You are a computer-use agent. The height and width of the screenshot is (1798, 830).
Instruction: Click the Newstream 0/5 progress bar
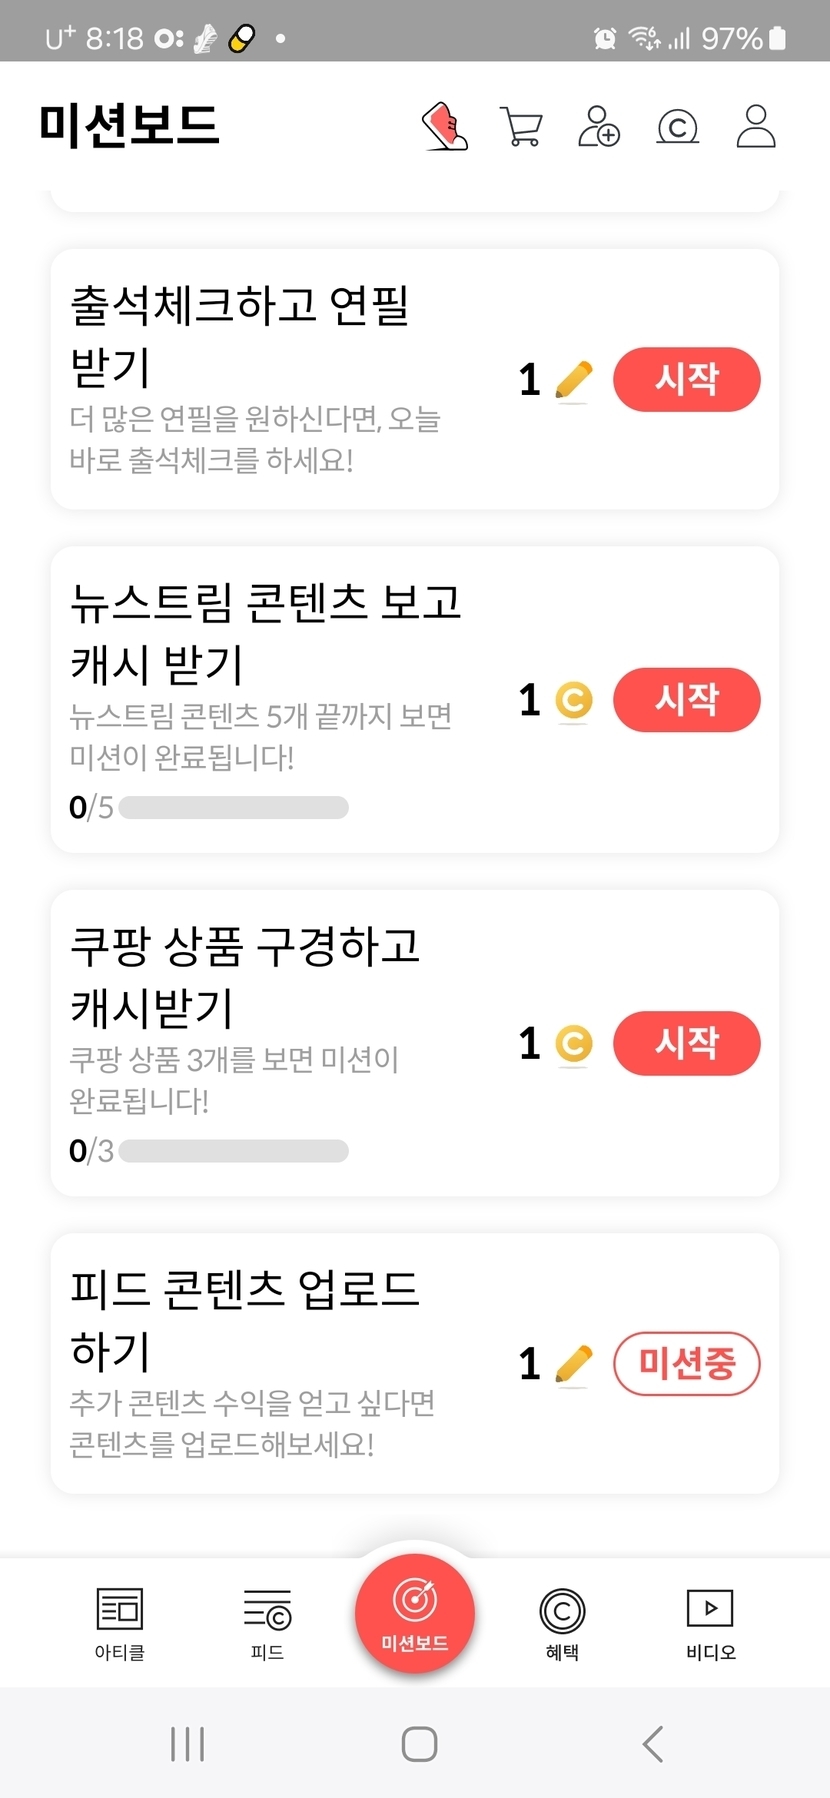(234, 808)
